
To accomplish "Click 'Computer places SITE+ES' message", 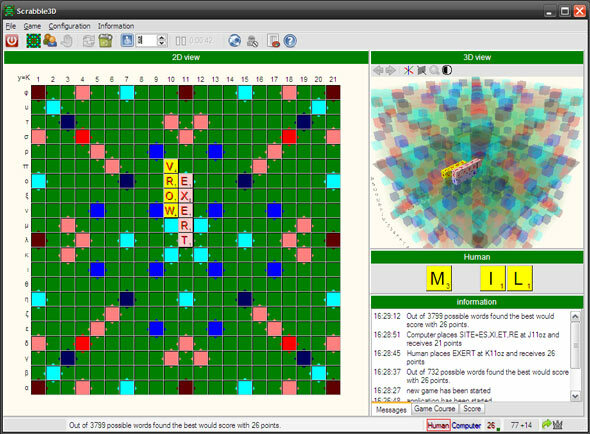I will [x=483, y=339].
